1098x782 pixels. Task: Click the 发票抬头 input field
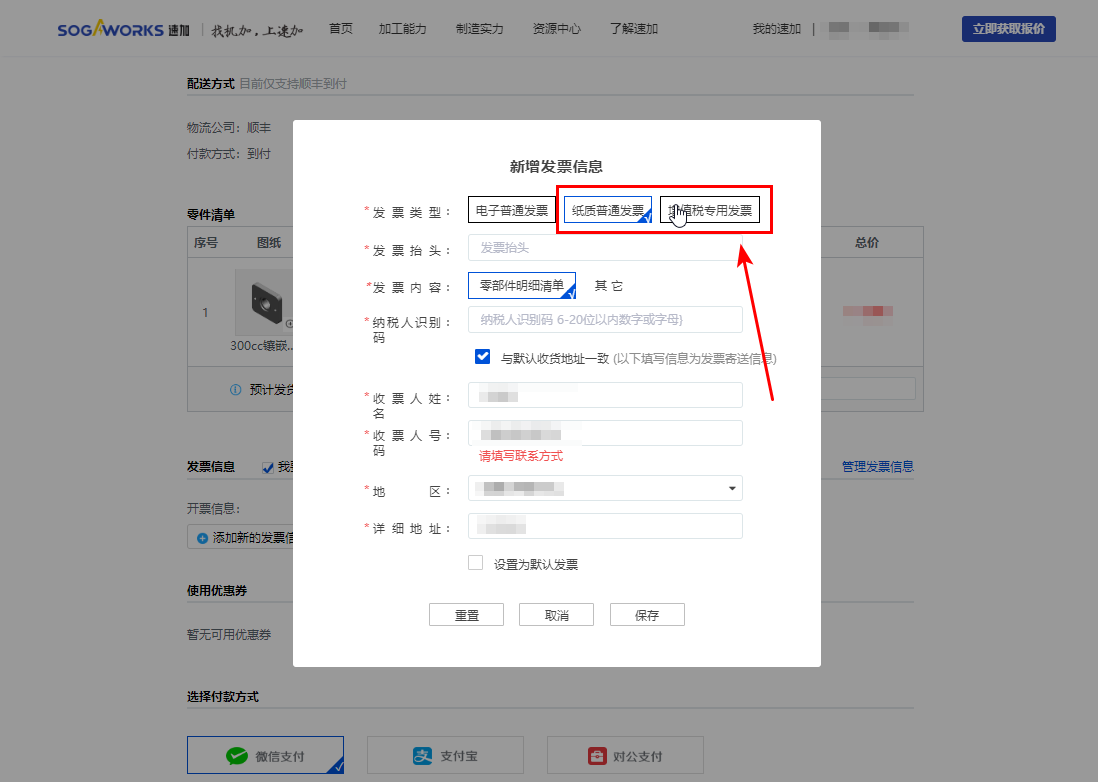pyautogui.click(x=605, y=247)
